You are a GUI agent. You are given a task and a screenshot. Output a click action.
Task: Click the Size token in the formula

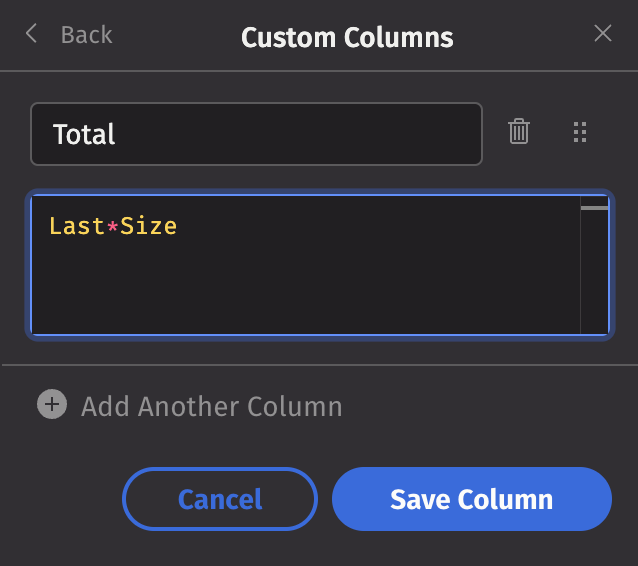149,226
